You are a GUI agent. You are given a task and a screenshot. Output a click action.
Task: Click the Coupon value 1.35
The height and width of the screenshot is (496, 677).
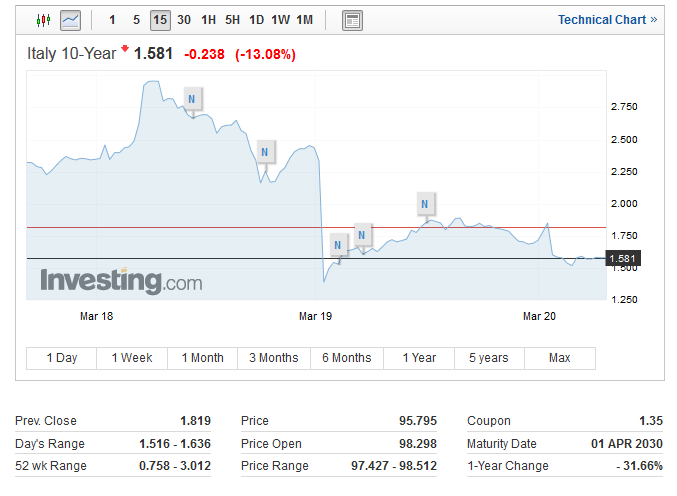click(651, 421)
